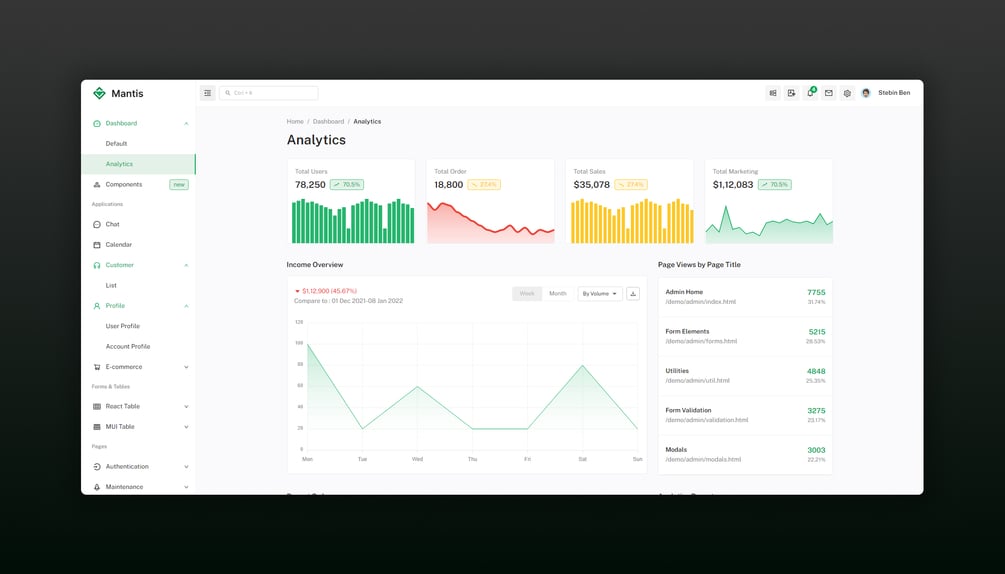Click the E-commerce cart icon
This screenshot has height=574, width=1005.
pos(97,367)
